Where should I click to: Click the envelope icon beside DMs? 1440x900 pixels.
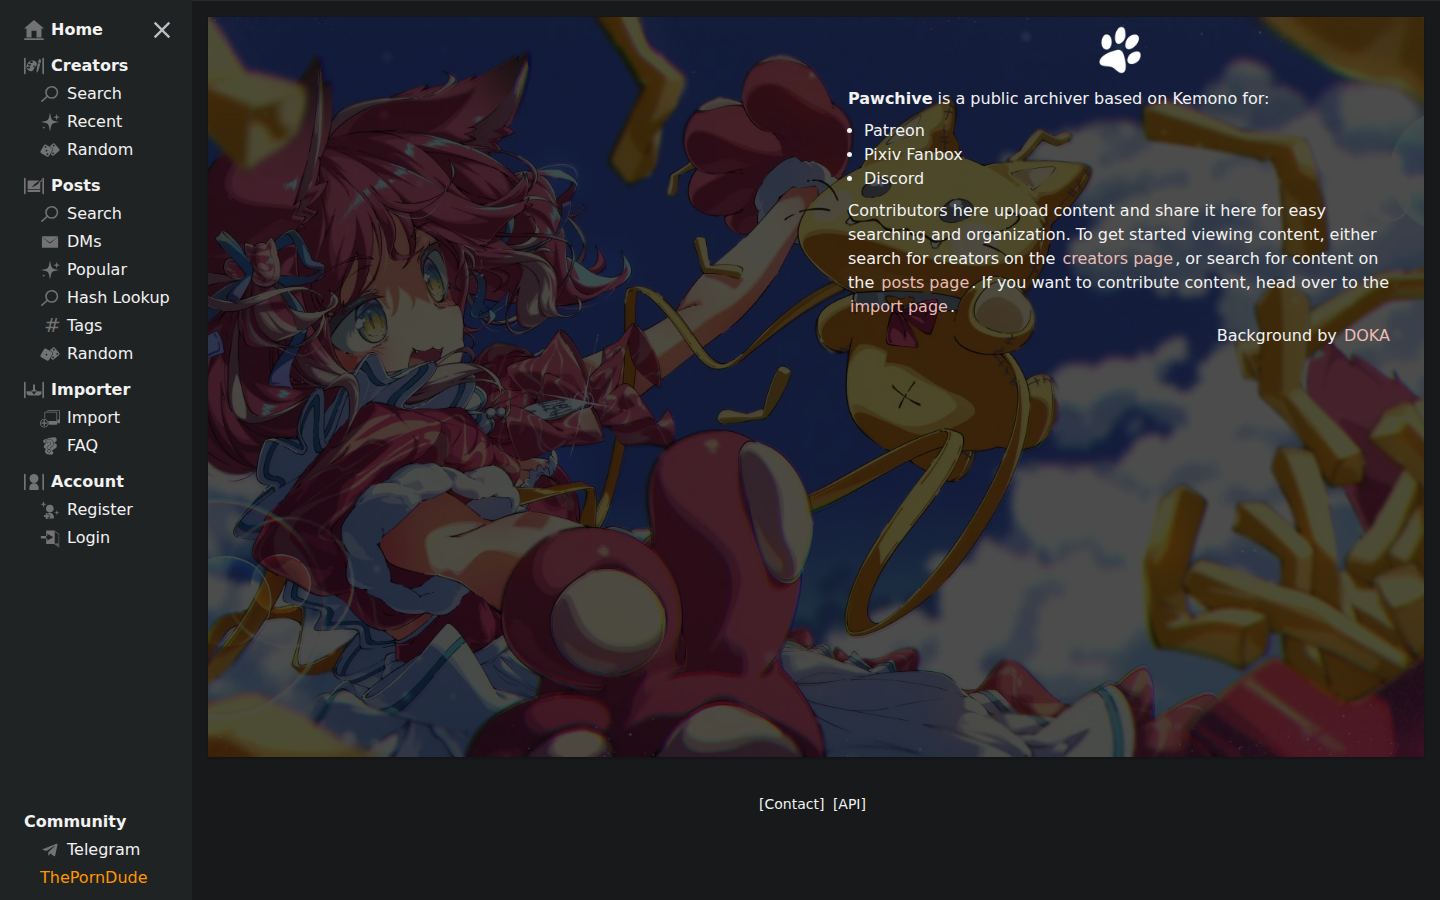click(50, 242)
